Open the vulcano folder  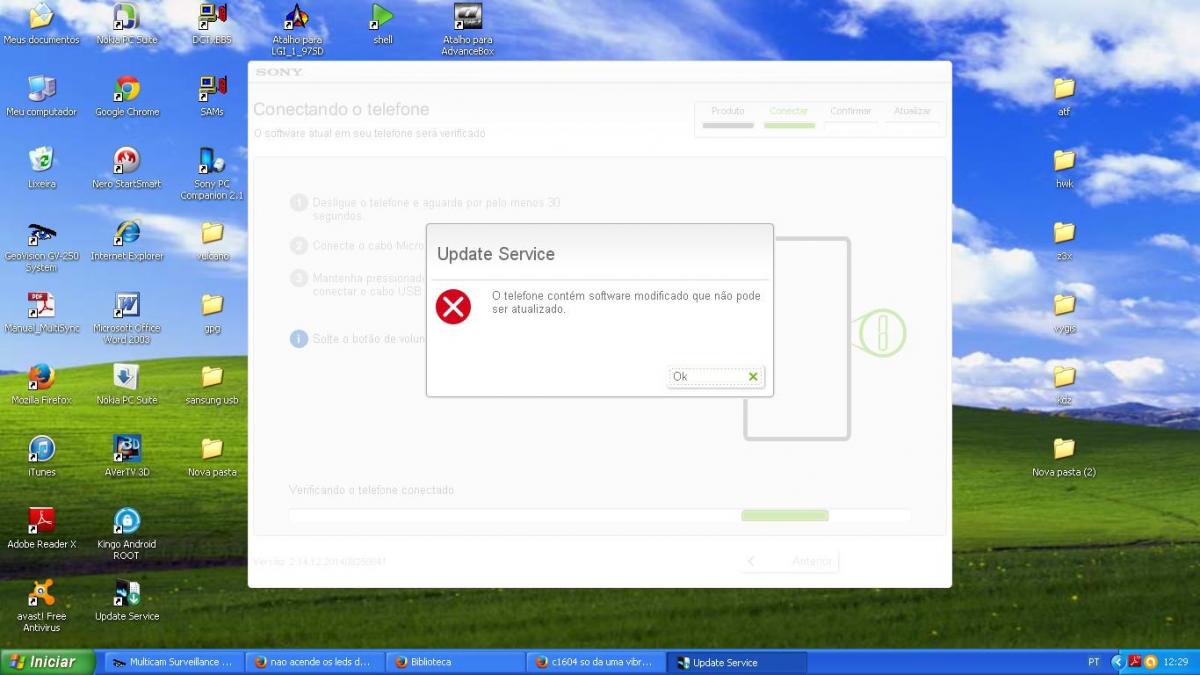(x=212, y=240)
